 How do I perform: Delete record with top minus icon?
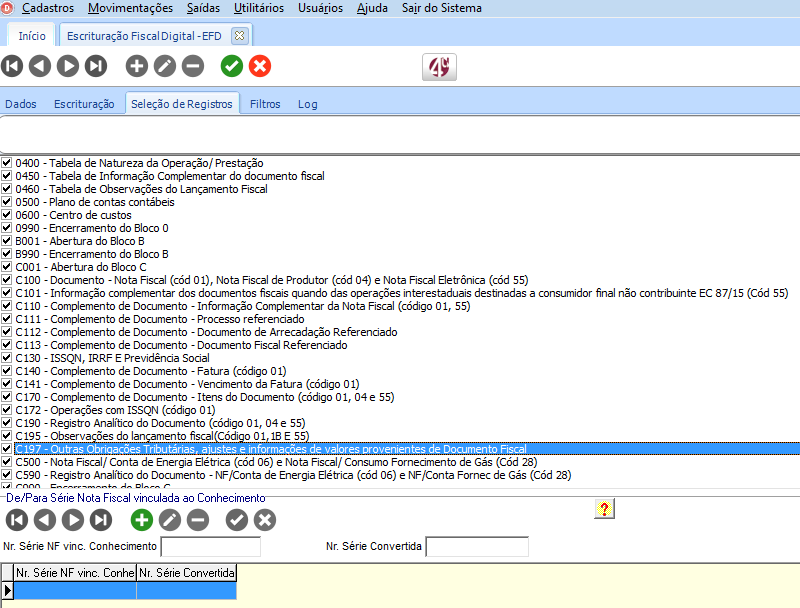193,66
